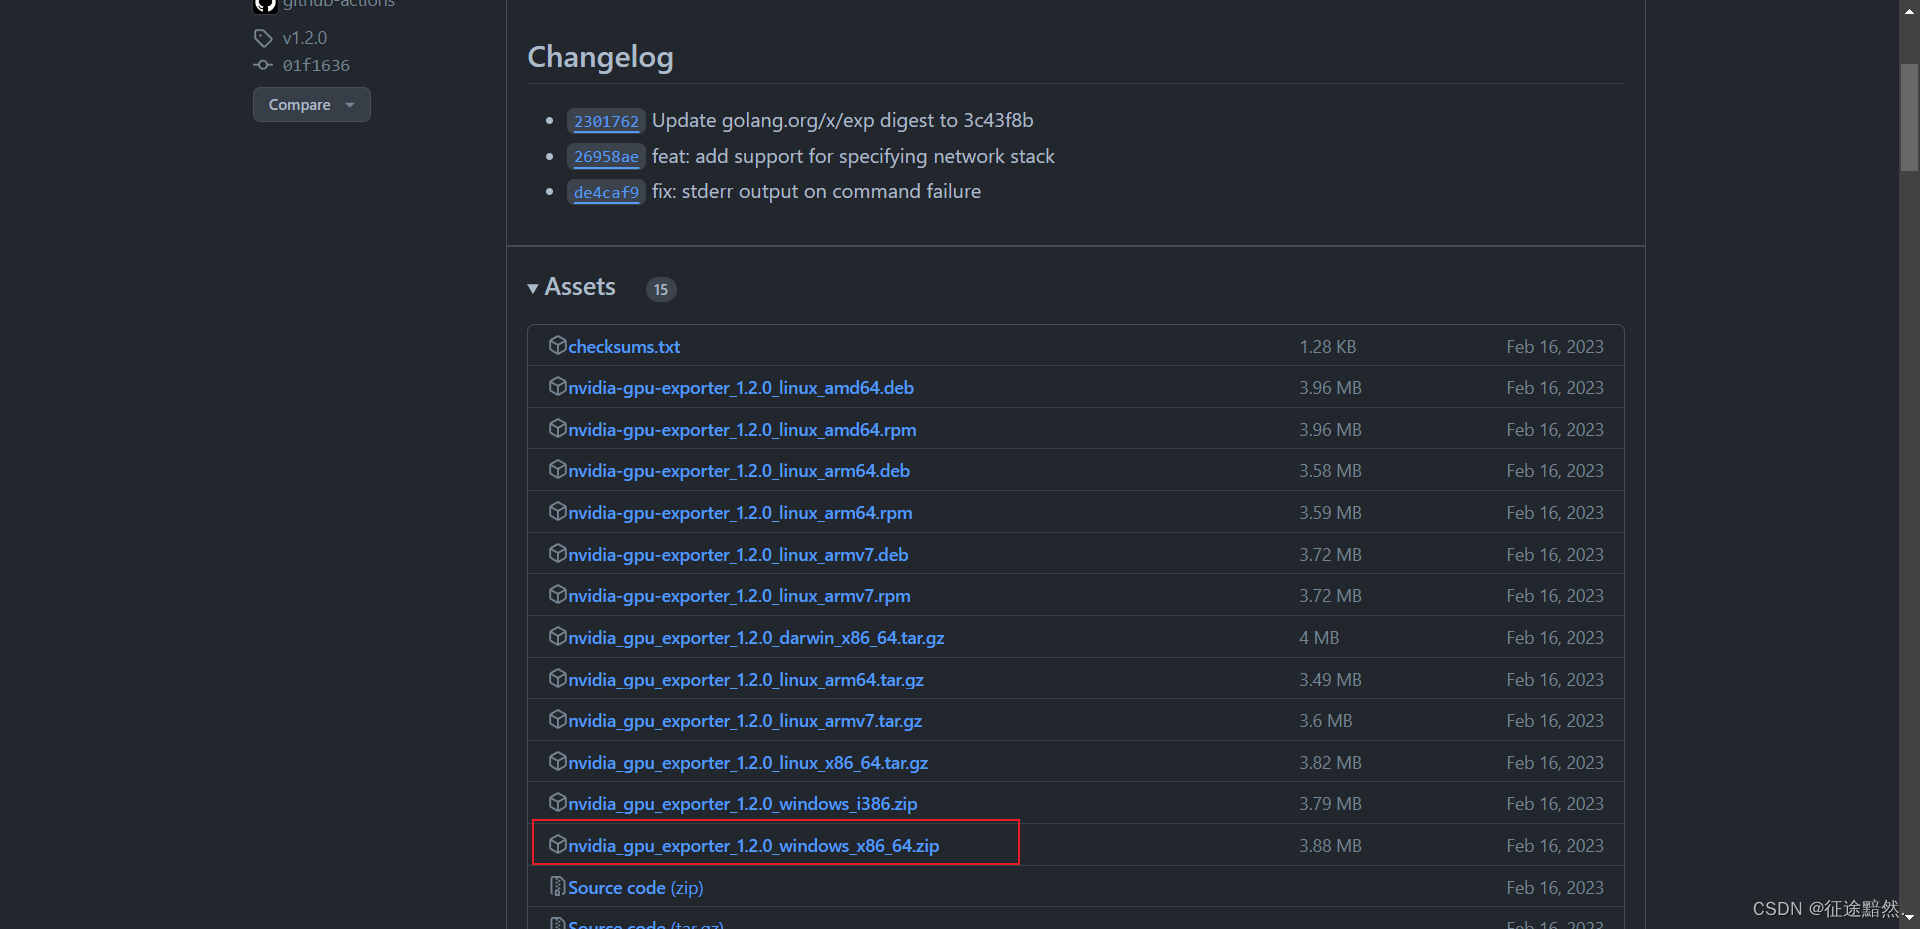Open commit de4caf9 link
This screenshot has width=1920, height=929.
(x=606, y=192)
